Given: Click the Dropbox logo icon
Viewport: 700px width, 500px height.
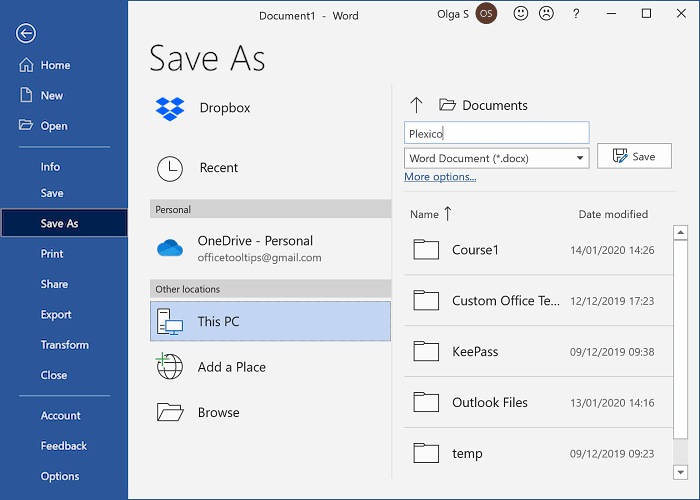Looking at the screenshot, I should (x=170, y=108).
